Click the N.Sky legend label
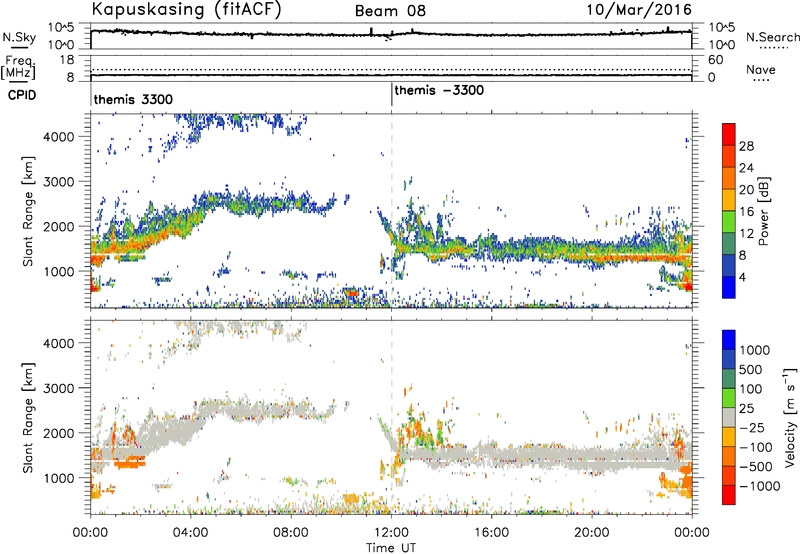800x554 pixels. [x=19, y=37]
